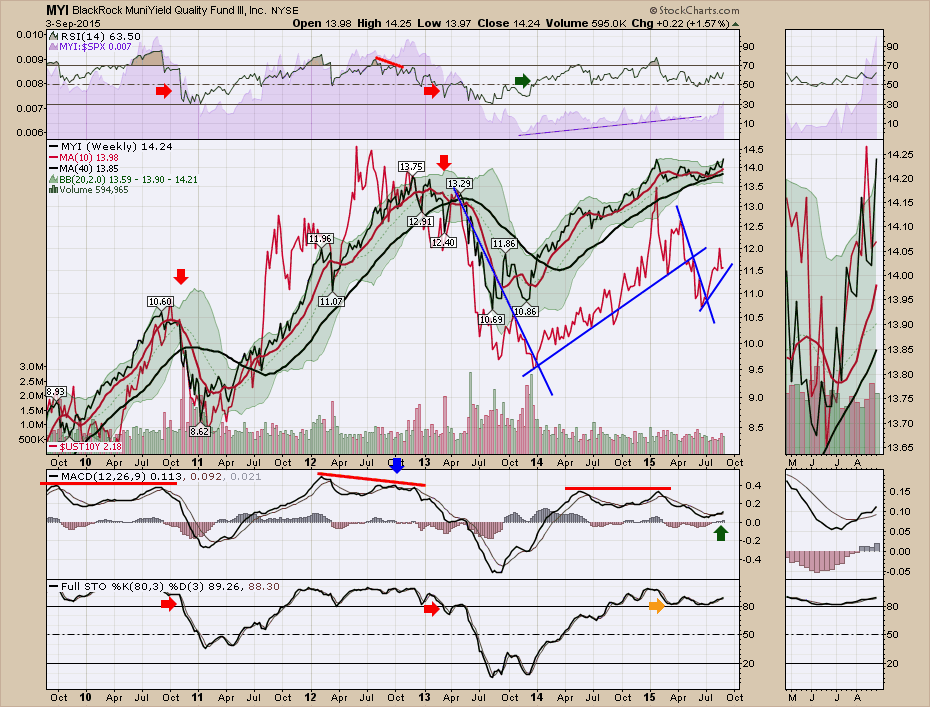Click the Volume 594,965 legend entry
Viewport: 930px width, 707px height.
click(89, 190)
